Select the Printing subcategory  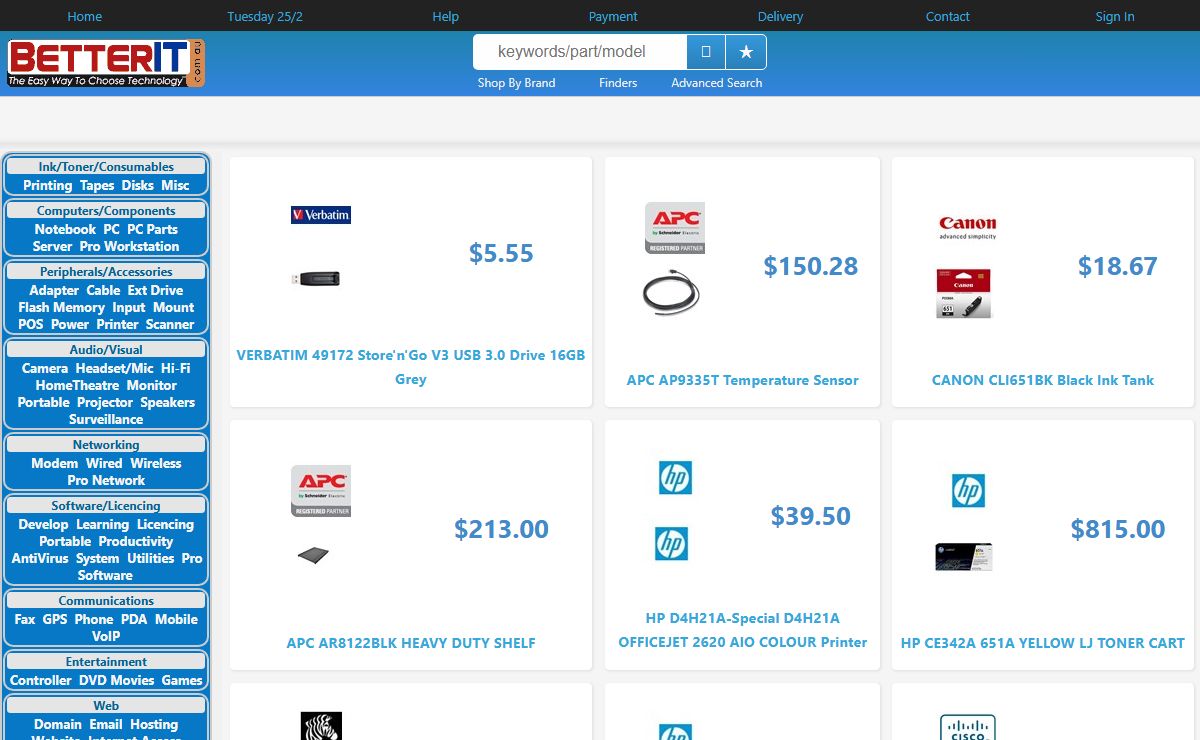(x=48, y=186)
